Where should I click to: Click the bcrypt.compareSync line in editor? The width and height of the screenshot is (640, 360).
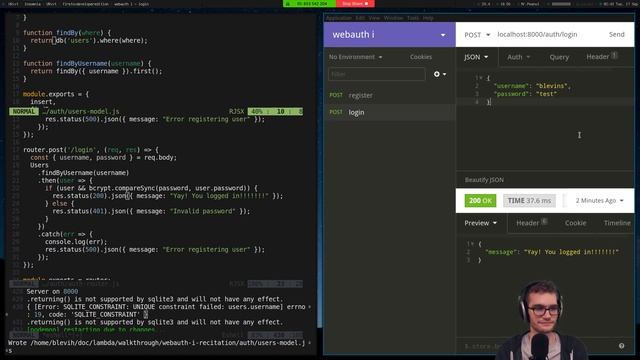tap(151, 188)
